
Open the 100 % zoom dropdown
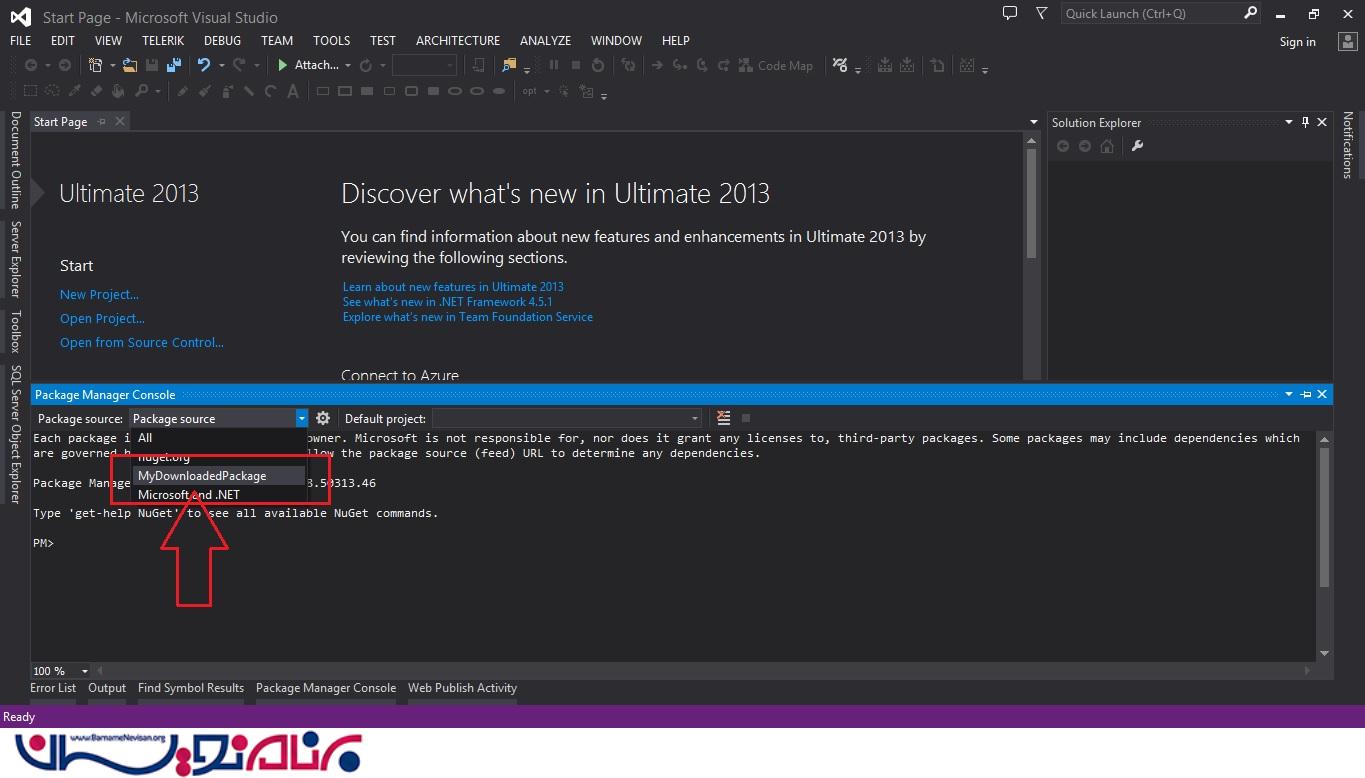click(x=84, y=671)
